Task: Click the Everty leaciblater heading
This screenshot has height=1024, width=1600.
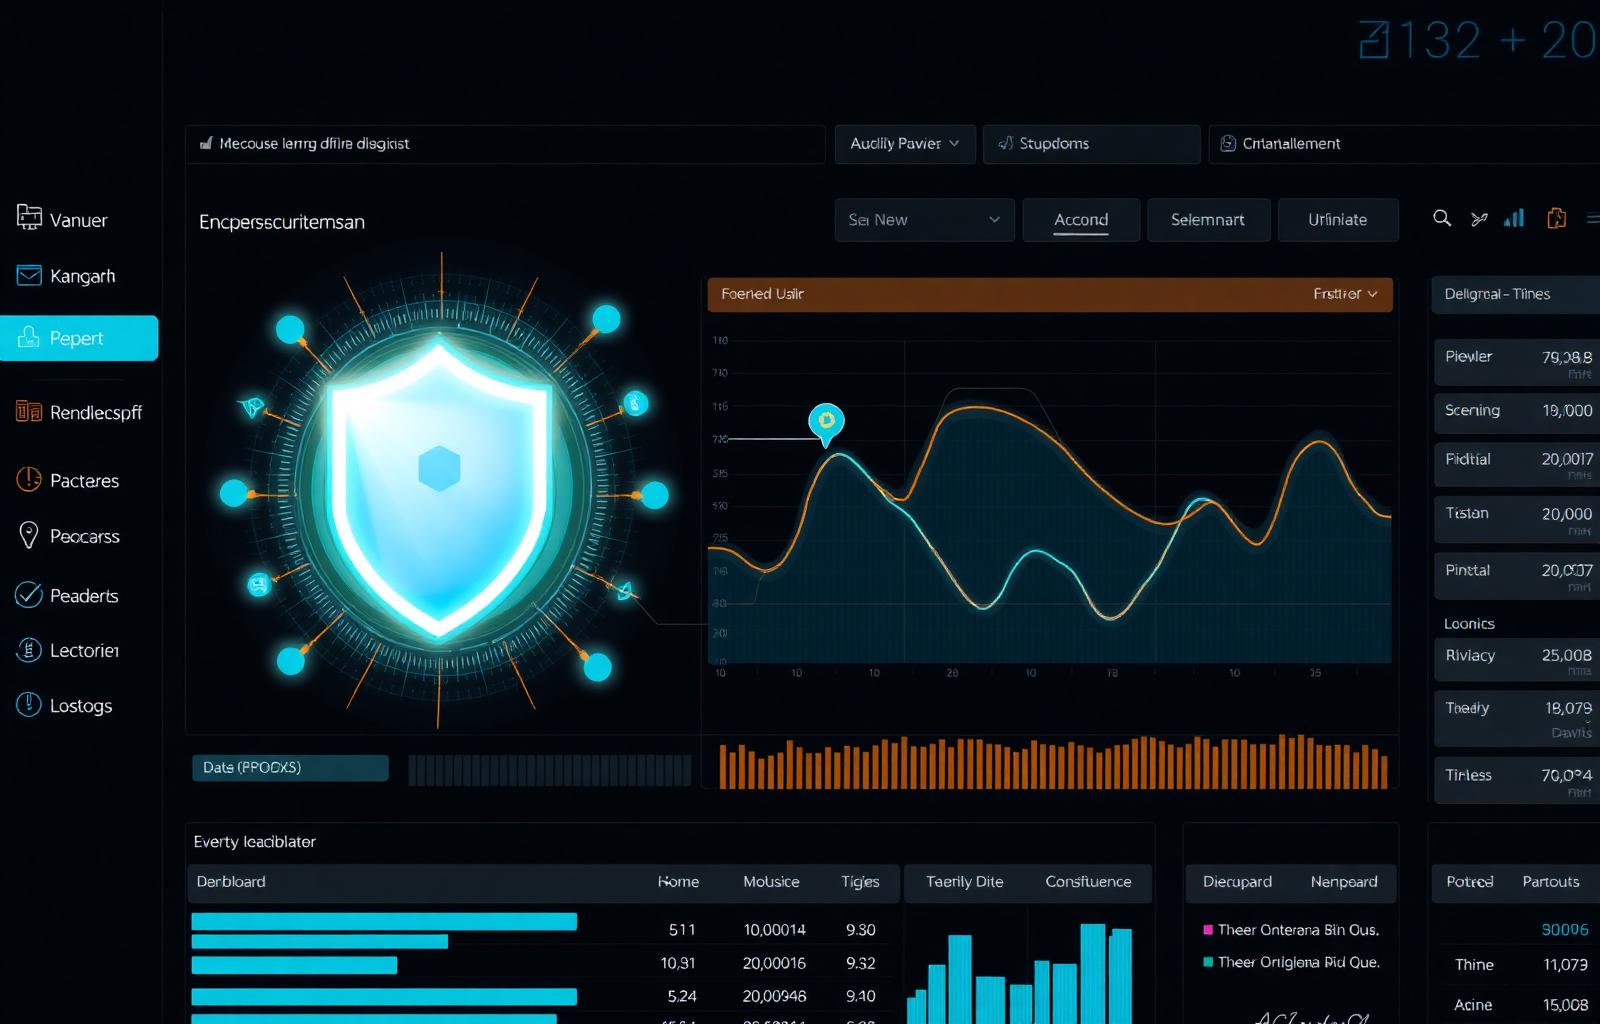Action: point(254,842)
